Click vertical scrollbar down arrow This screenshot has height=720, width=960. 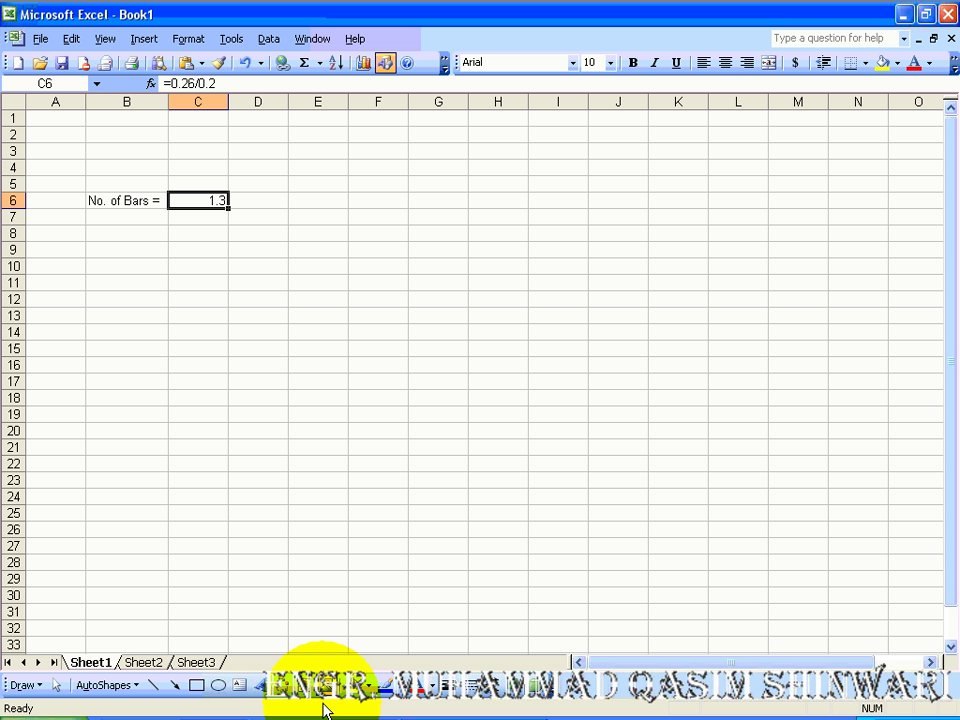click(951, 646)
